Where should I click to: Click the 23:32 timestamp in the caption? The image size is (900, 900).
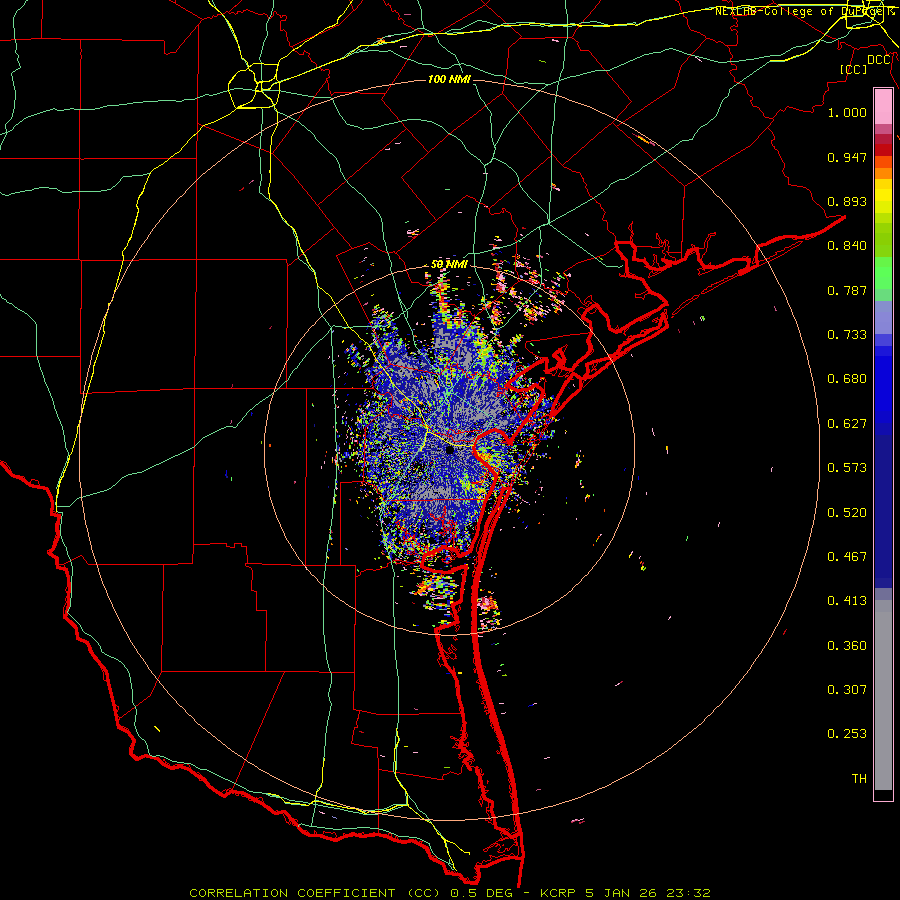pyautogui.click(x=688, y=893)
